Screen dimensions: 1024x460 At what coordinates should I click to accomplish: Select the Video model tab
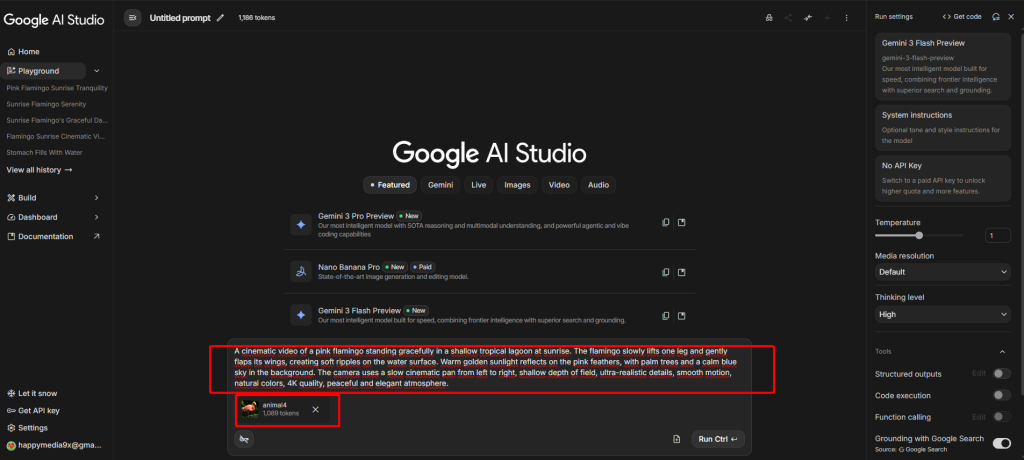pyautogui.click(x=559, y=185)
